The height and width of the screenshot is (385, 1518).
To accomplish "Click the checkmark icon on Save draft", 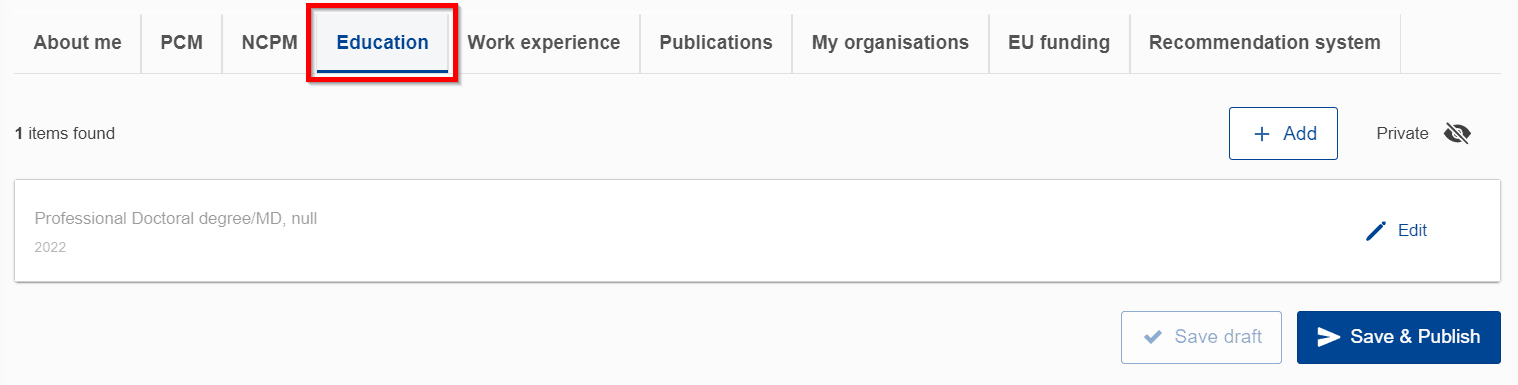I will [x=1152, y=337].
